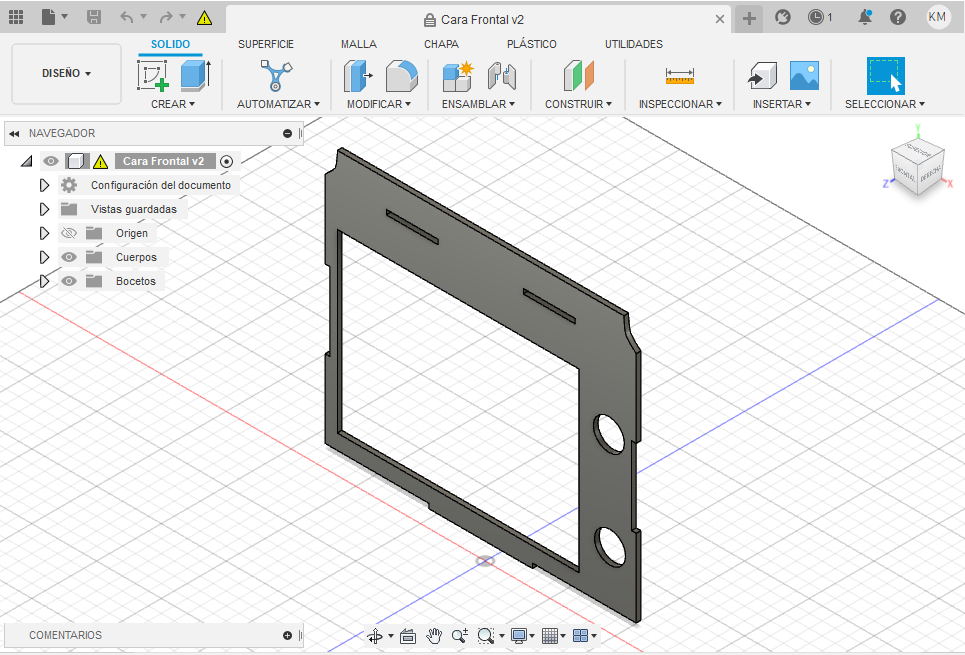The height and width of the screenshot is (655, 965).
Task: Collapse the NAVEGADOR panel with minus
Action: point(287,134)
